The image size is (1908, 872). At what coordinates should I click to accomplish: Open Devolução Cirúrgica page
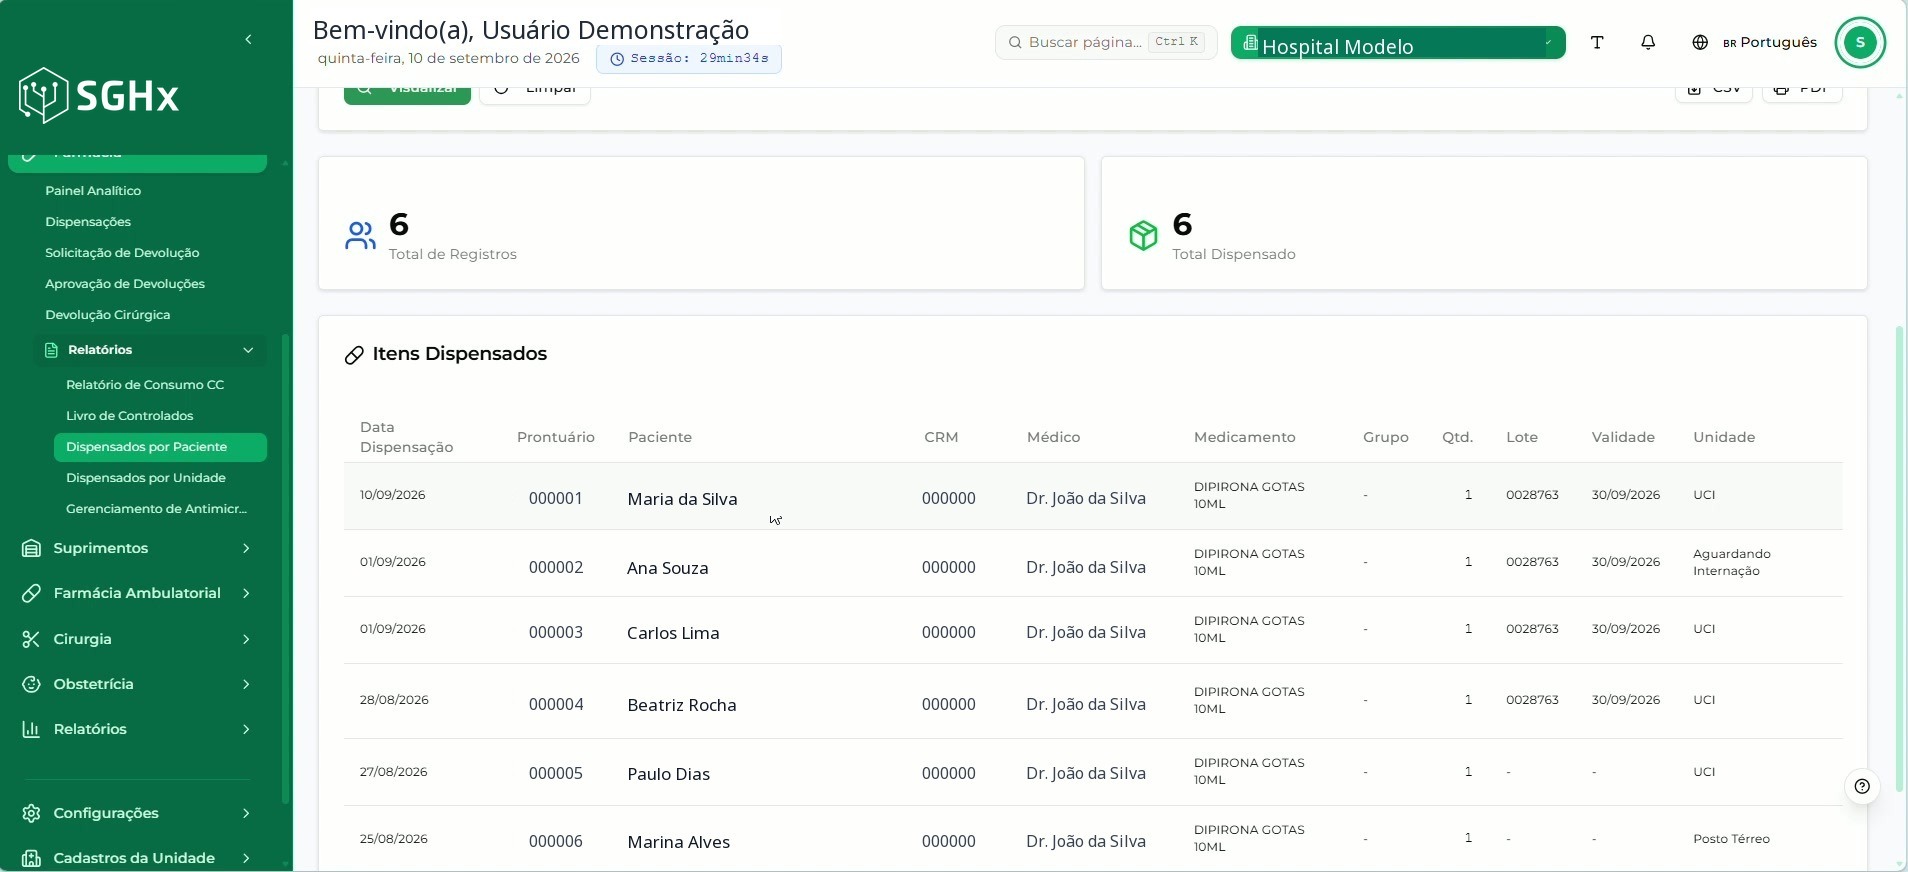pyautogui.click(x=108, y=315)
